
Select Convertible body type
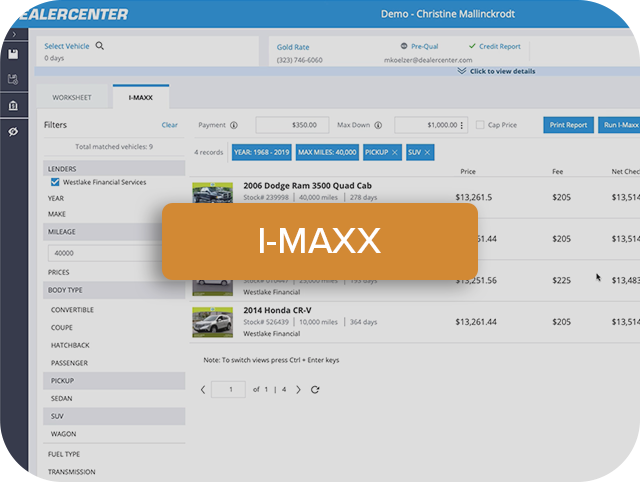click(x=72, y=310)
